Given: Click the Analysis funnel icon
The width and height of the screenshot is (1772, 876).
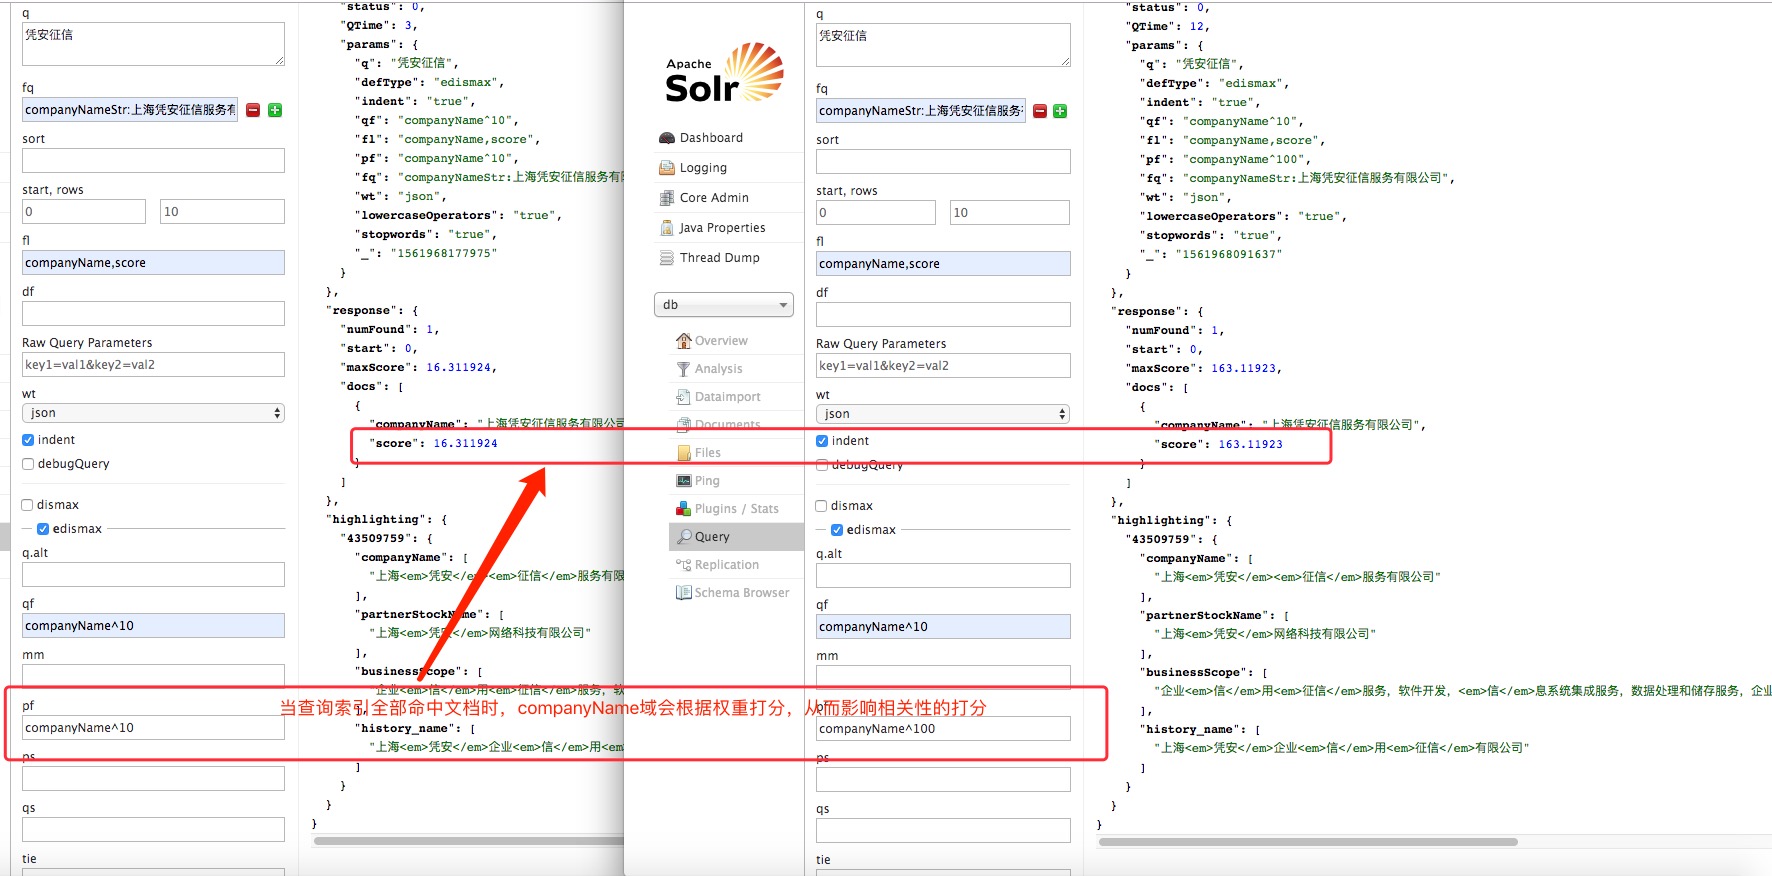Looking at the screenshot, I should (684, 369).
